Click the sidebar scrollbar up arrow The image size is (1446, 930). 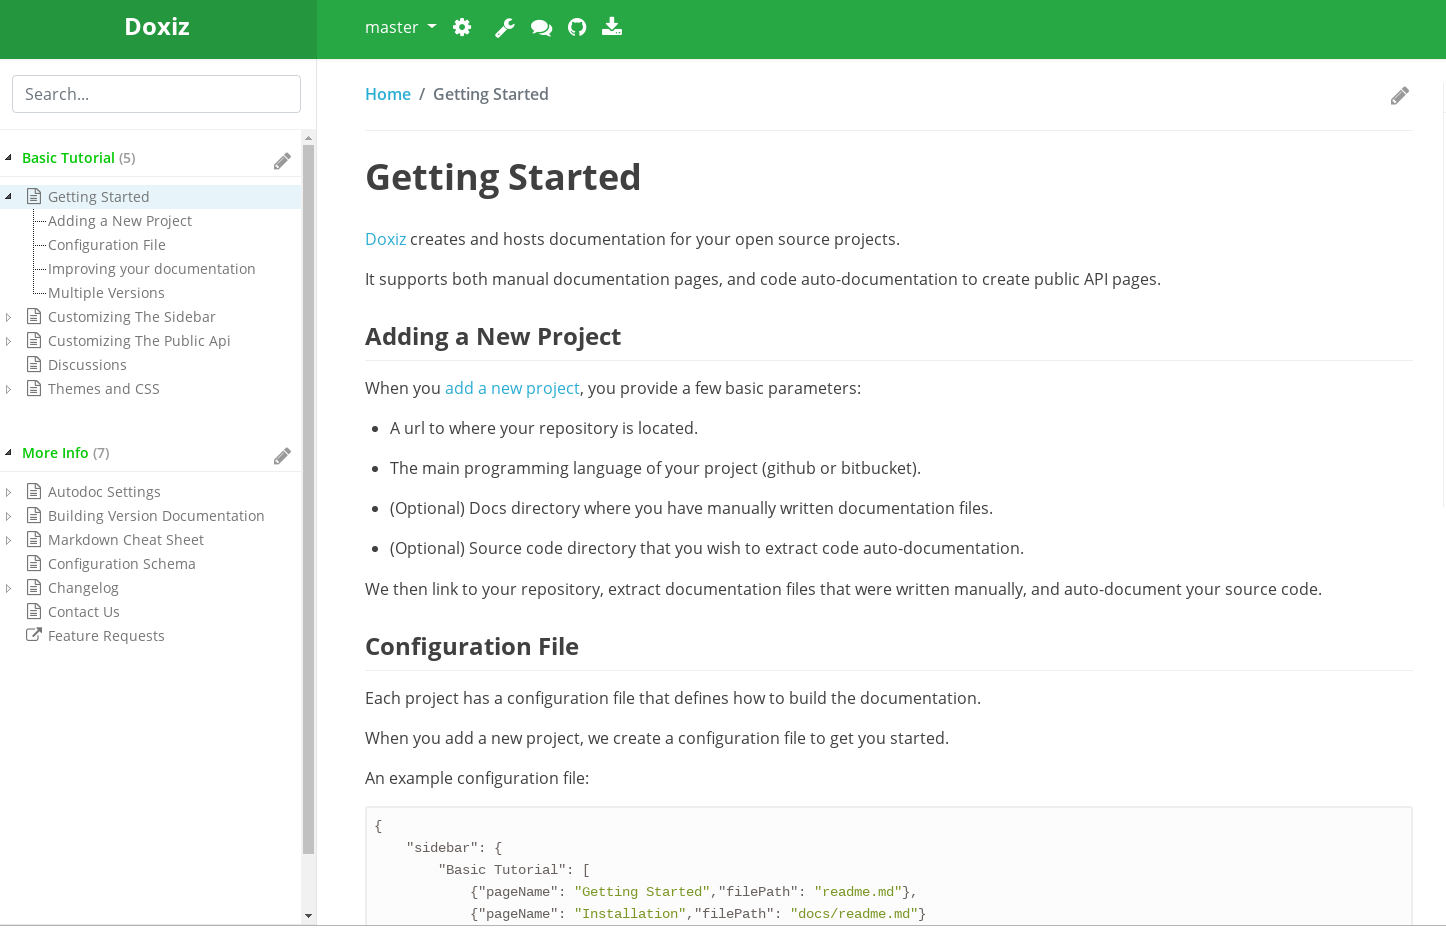click(308, 138)
